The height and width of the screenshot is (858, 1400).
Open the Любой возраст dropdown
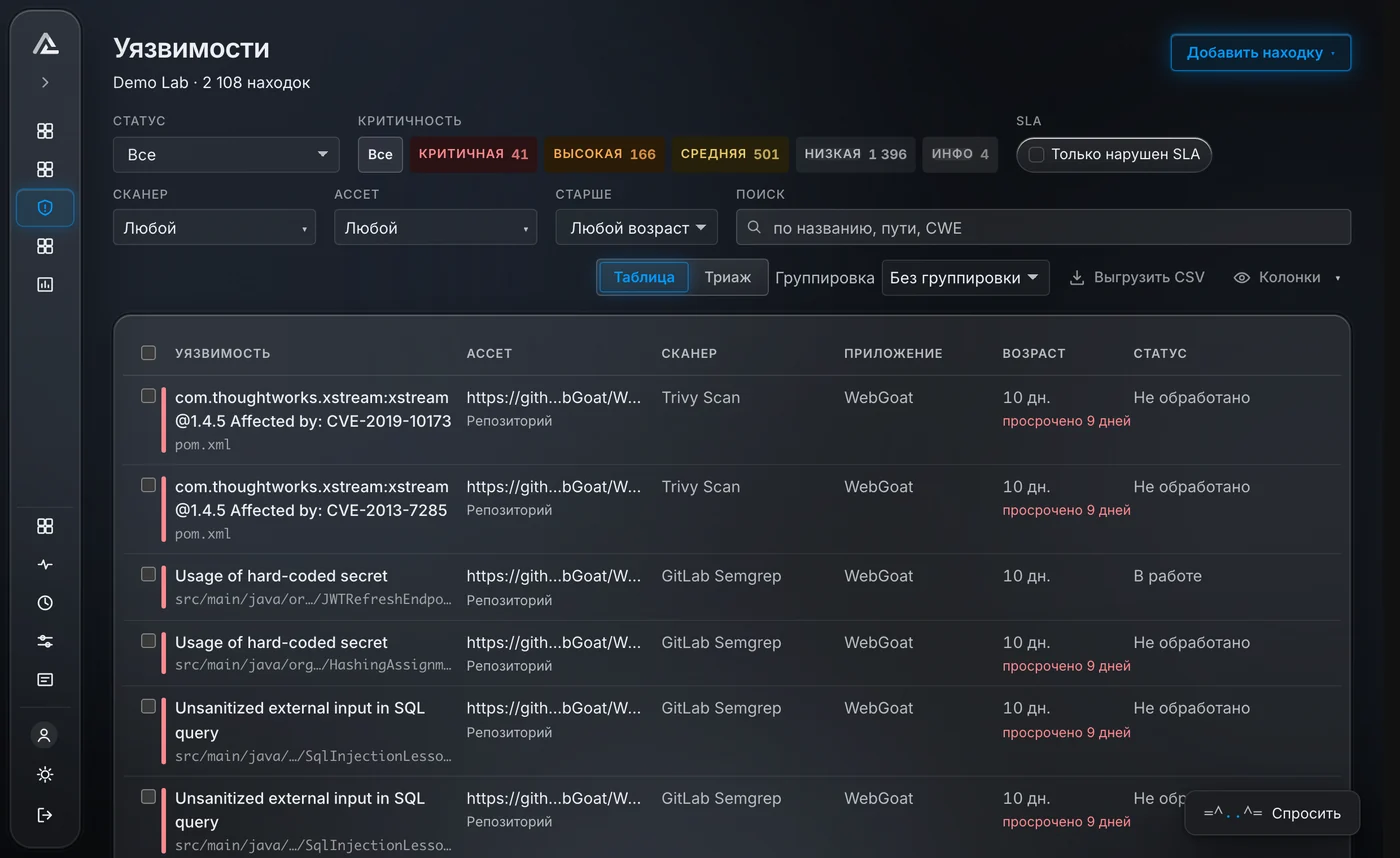637,228
